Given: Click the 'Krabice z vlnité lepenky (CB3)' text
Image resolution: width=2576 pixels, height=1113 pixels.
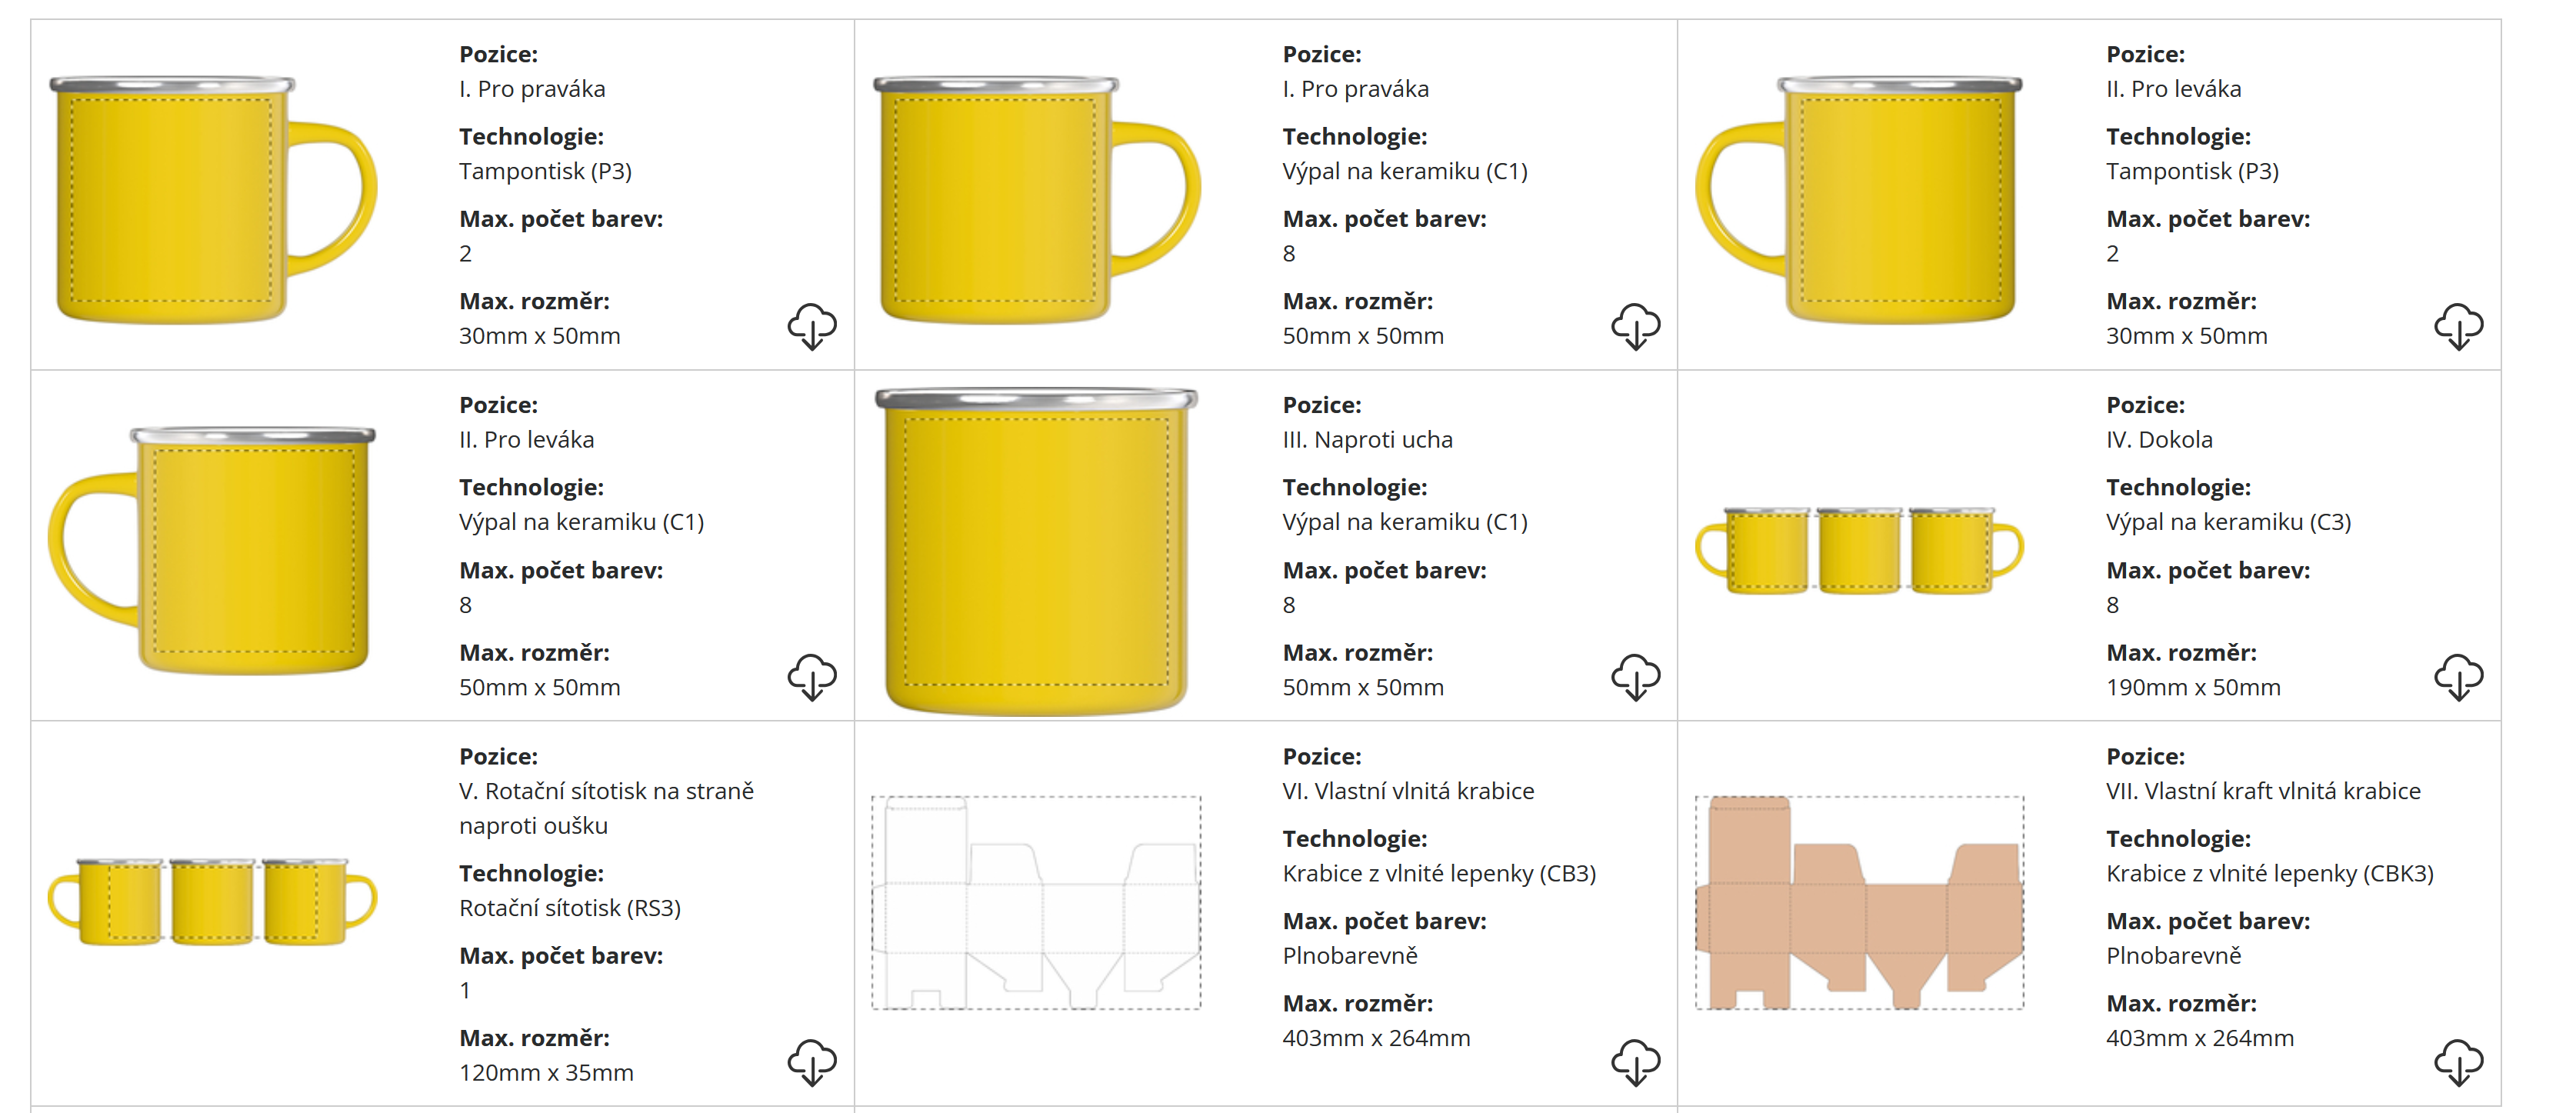Looking at the screenshot, I should pos(1438,873).
